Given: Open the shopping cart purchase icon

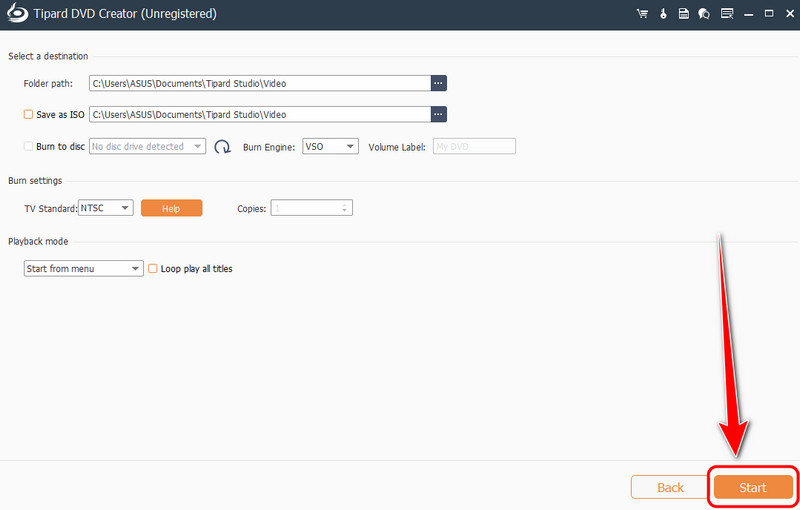Looking at the screenshot, I should 642,14.
